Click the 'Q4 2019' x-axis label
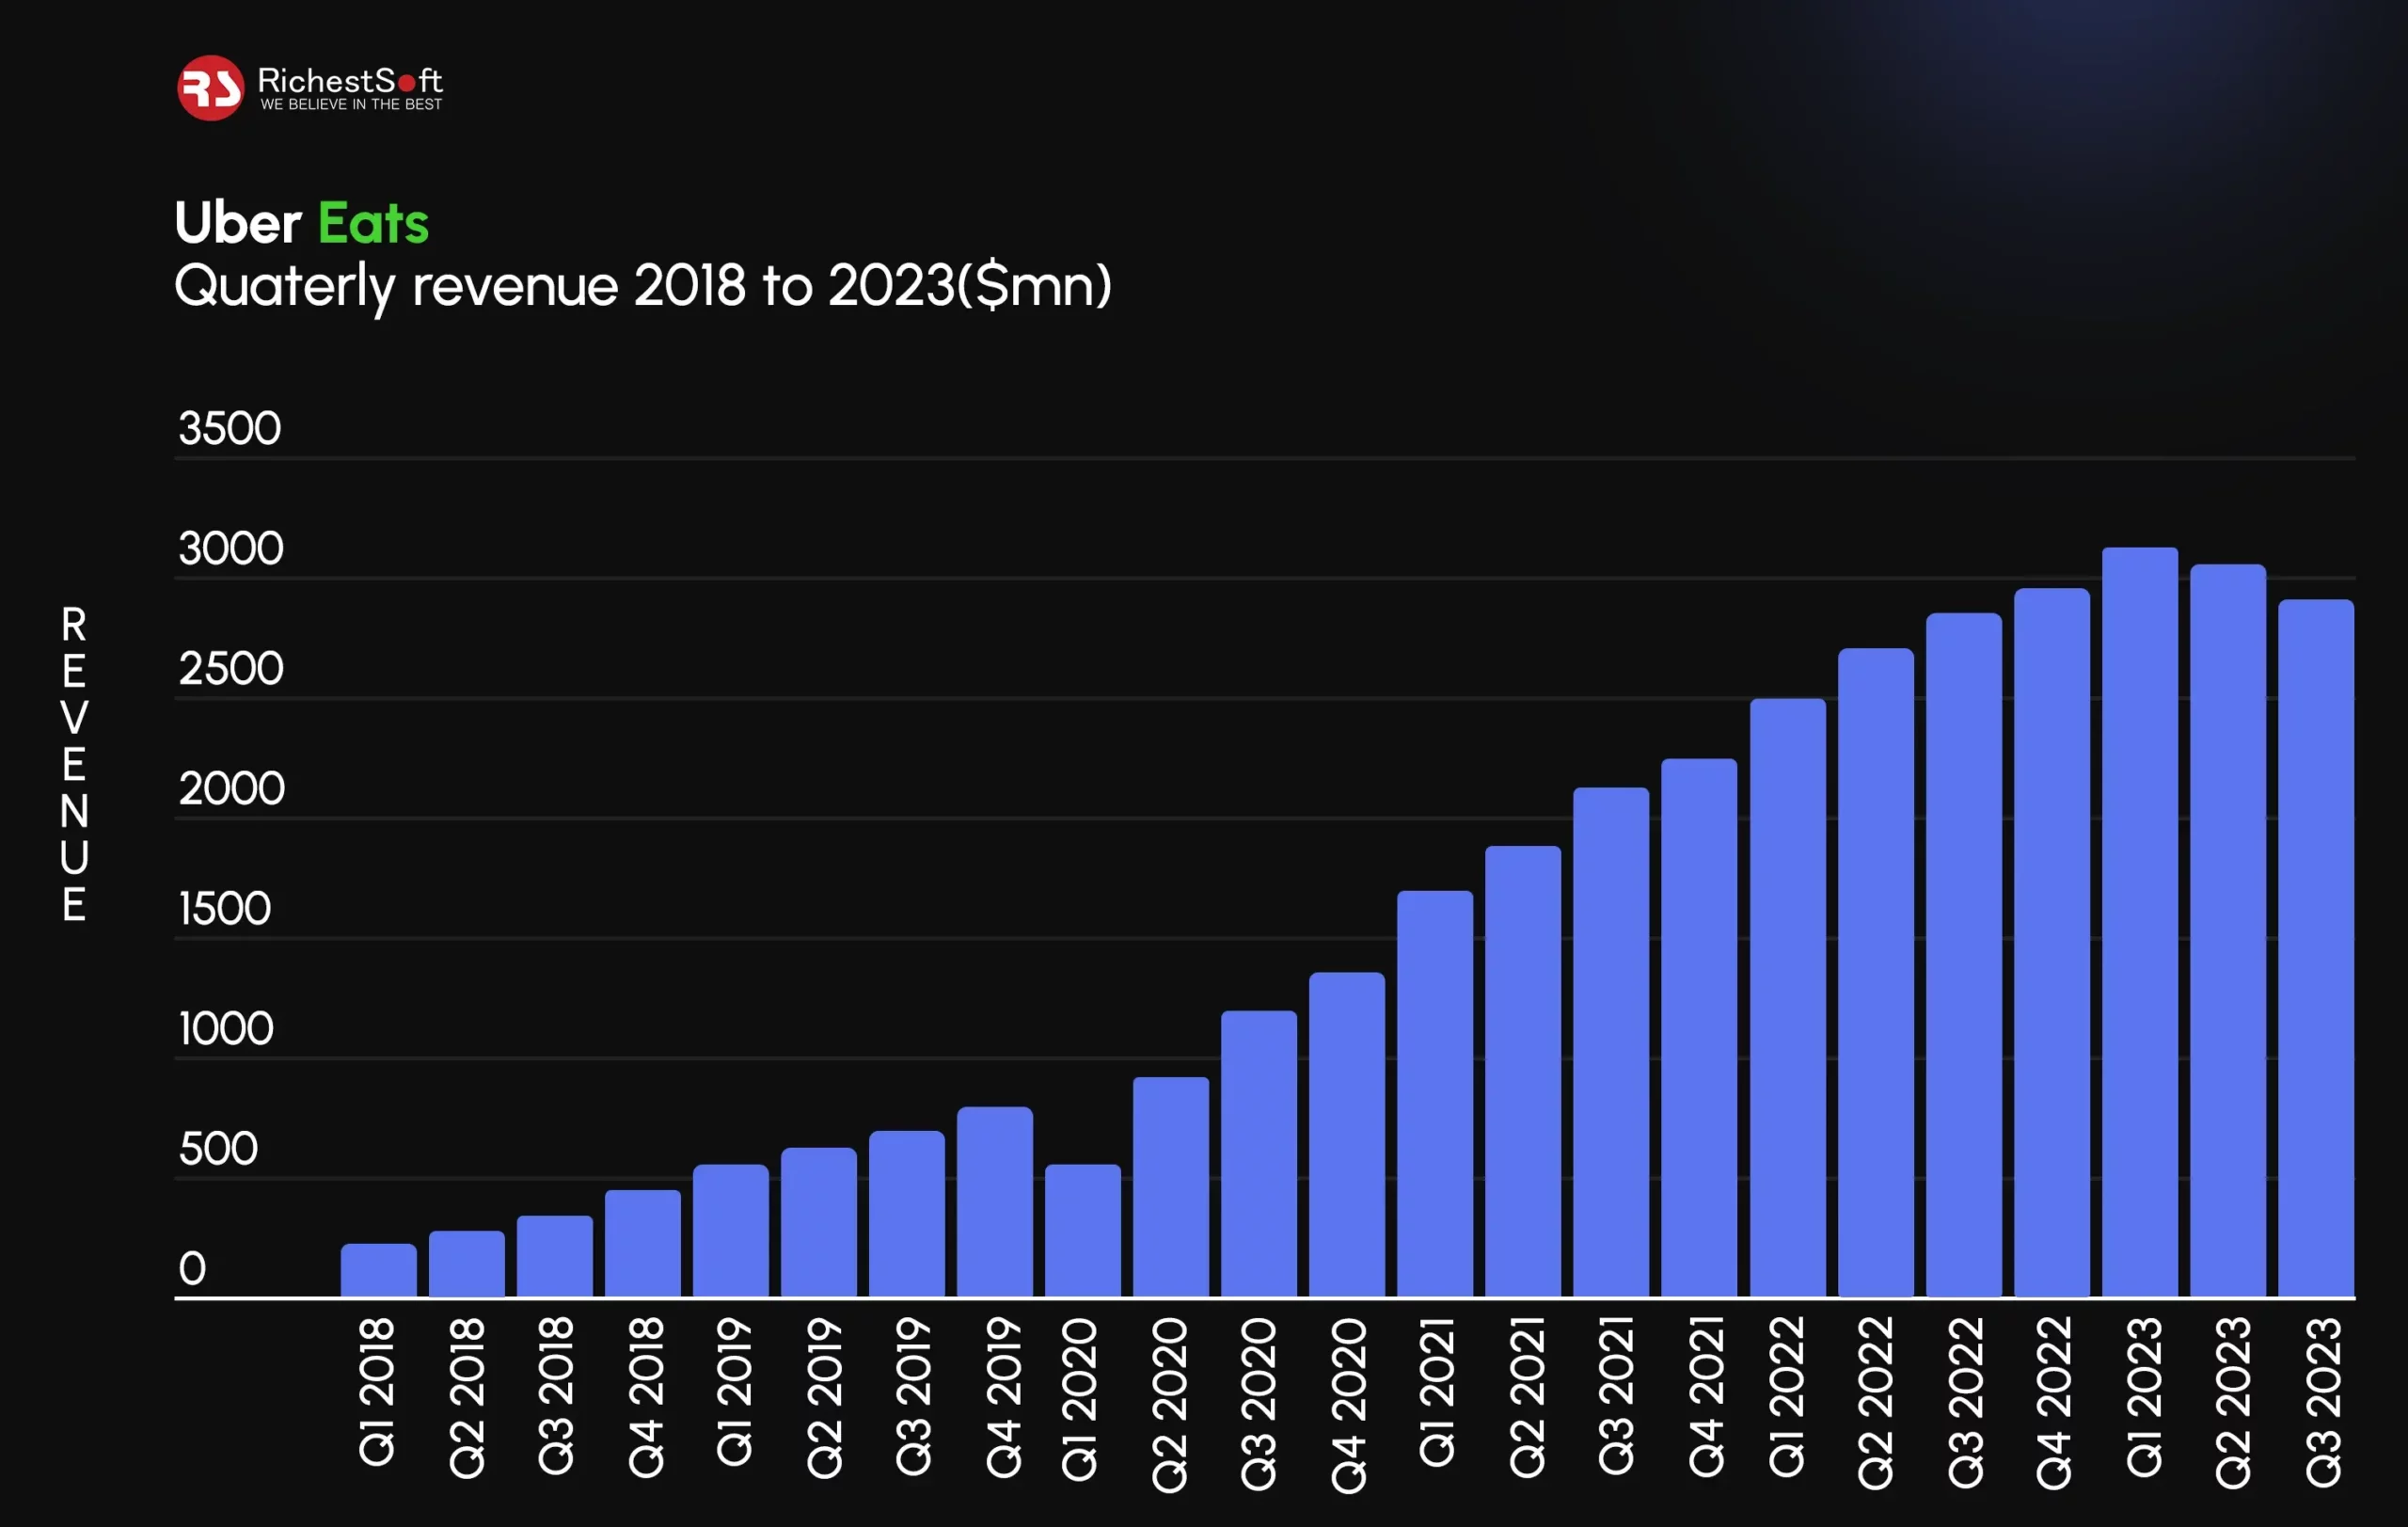The width and height of the screenshot is (2408, 1527). click(1004, 1397)
